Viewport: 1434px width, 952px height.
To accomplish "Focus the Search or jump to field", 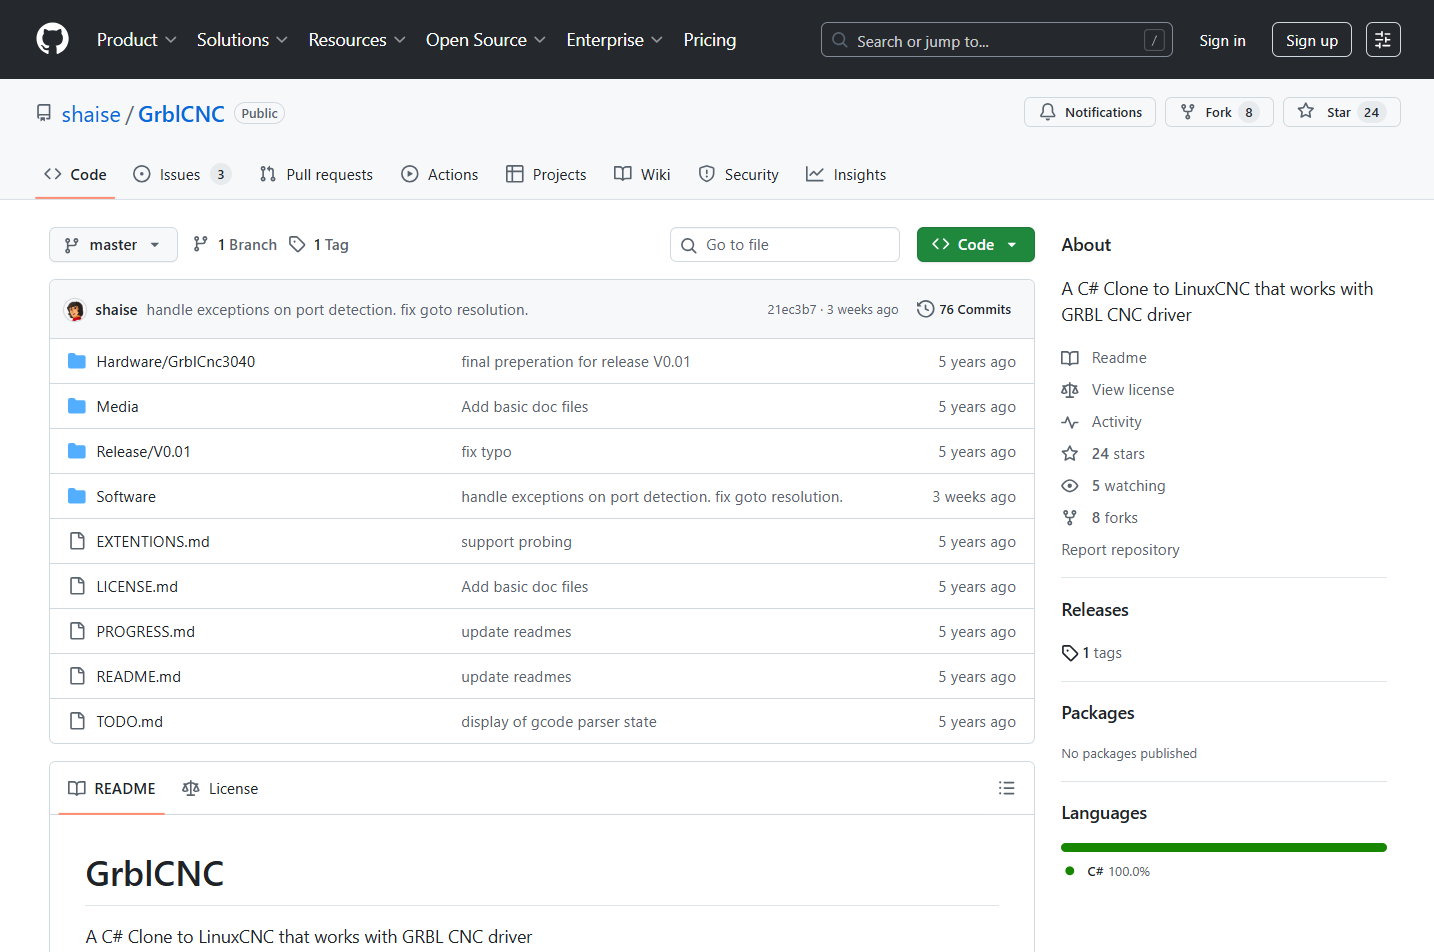I will pyautogui.click(x=997, y=40).
